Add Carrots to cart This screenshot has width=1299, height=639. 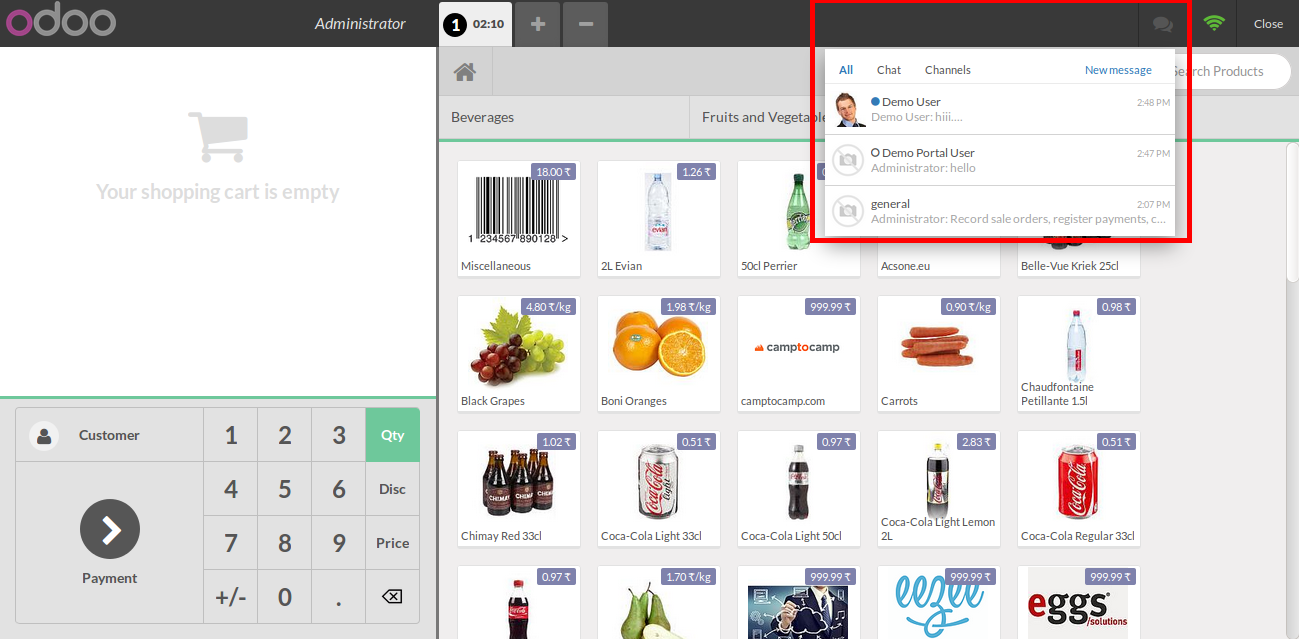pyautogui.click(x=938, y=353)
